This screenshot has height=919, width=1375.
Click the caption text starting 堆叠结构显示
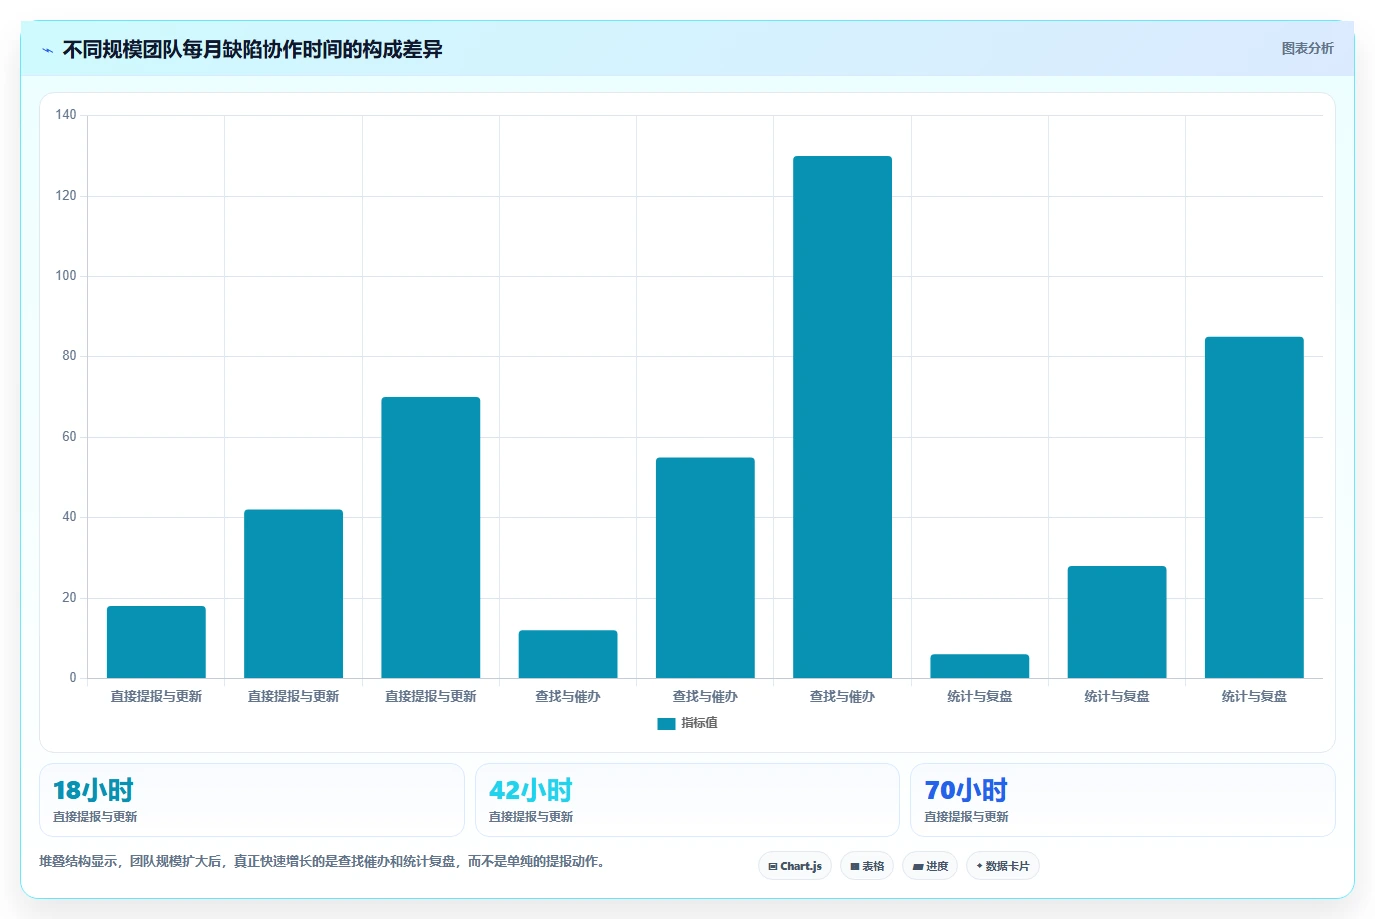coord(322,861)
